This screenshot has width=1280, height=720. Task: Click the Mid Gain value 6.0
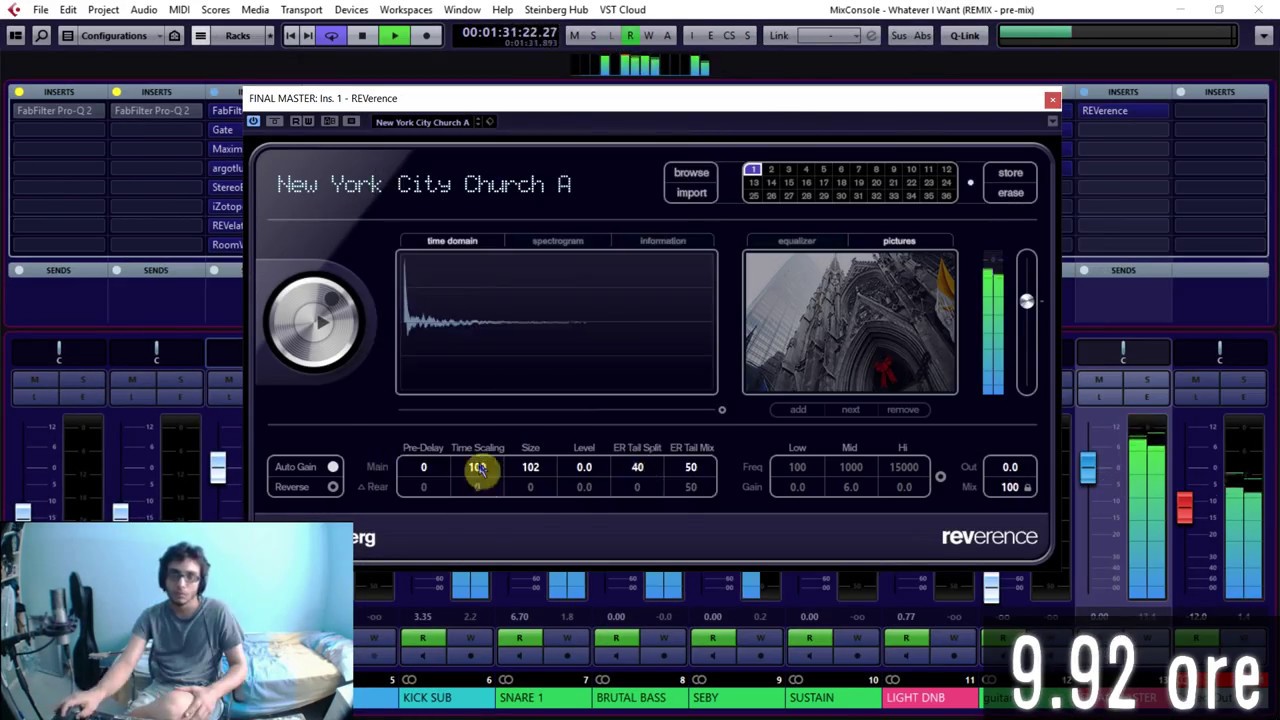850,487
